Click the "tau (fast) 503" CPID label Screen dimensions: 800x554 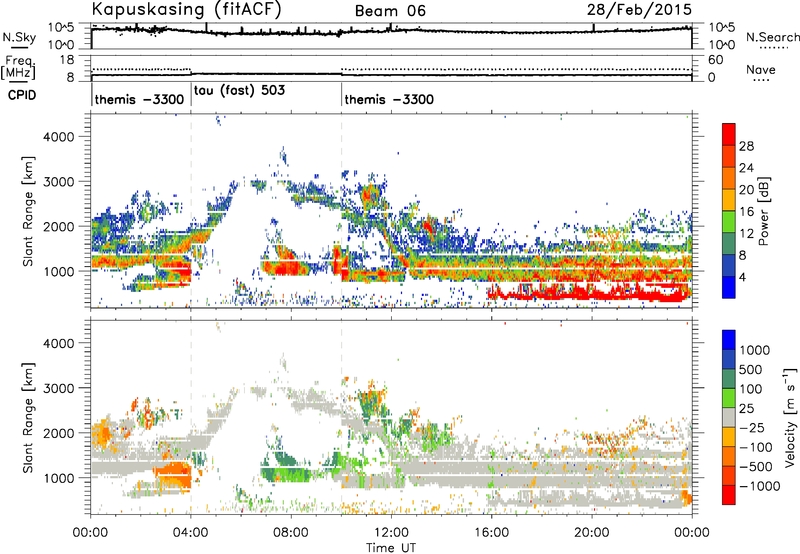point(239,90)
